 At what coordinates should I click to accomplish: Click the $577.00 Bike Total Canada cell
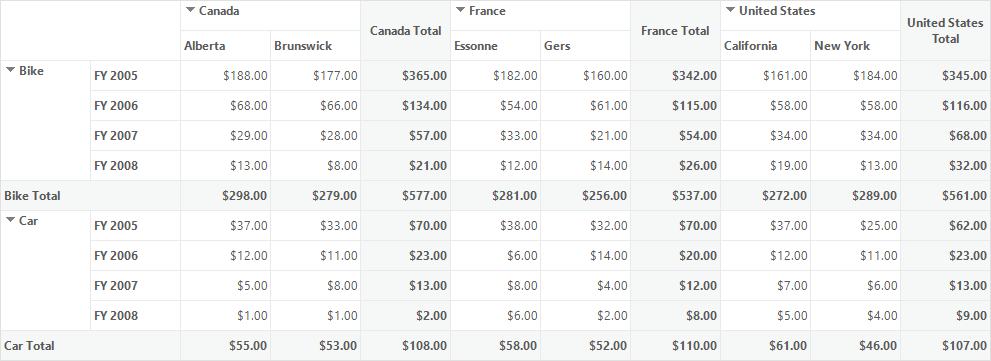pyautogui.click(x=406, y=195)
